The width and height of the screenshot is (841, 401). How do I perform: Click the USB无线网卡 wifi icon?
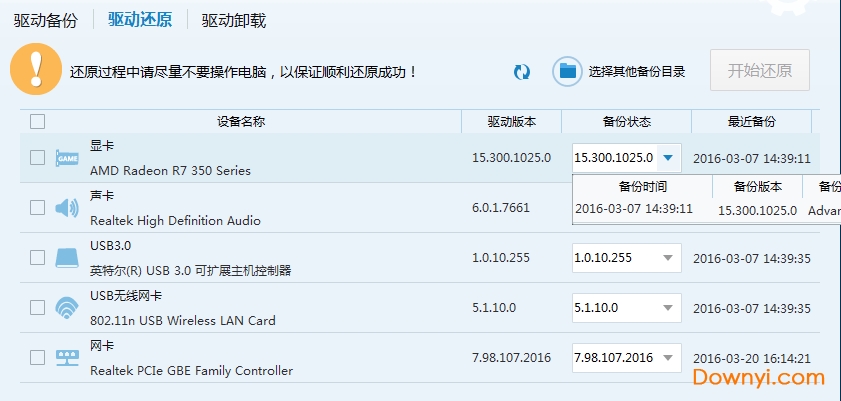[x=67, y=308]
